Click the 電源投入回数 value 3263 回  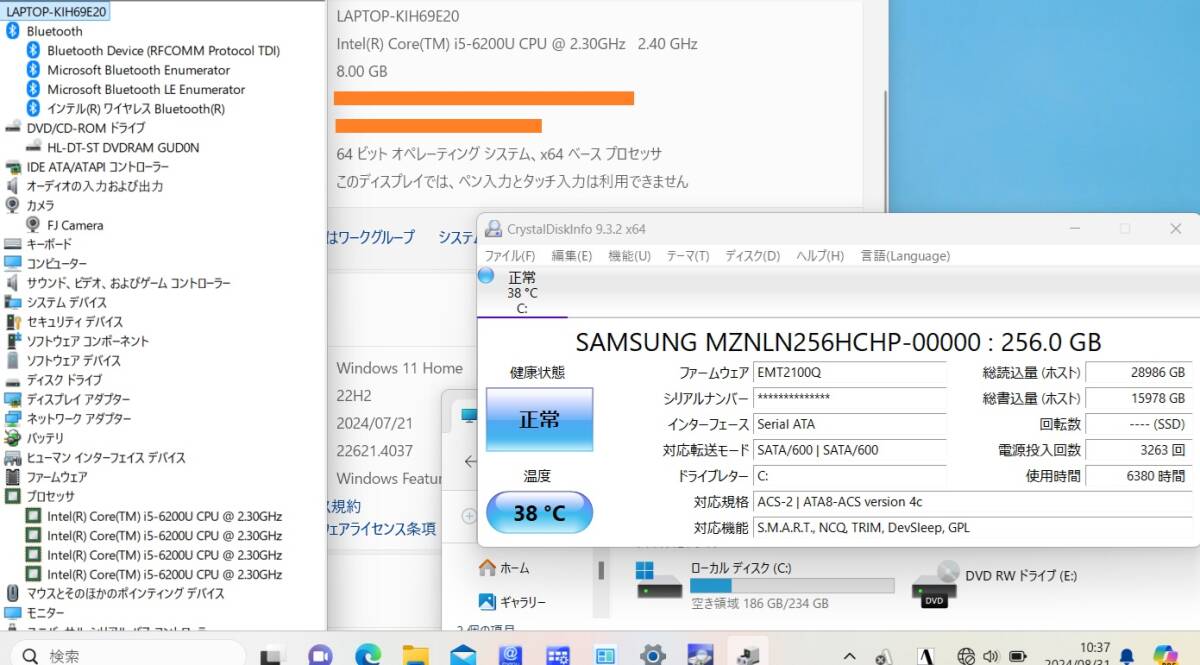coord(1139,450)
